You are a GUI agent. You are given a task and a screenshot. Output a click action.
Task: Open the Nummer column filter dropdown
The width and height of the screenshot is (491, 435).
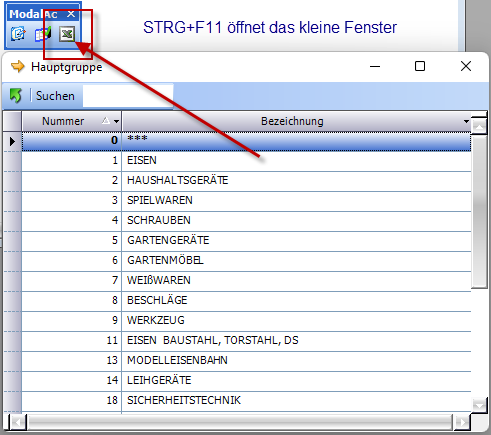pos(116,121)
